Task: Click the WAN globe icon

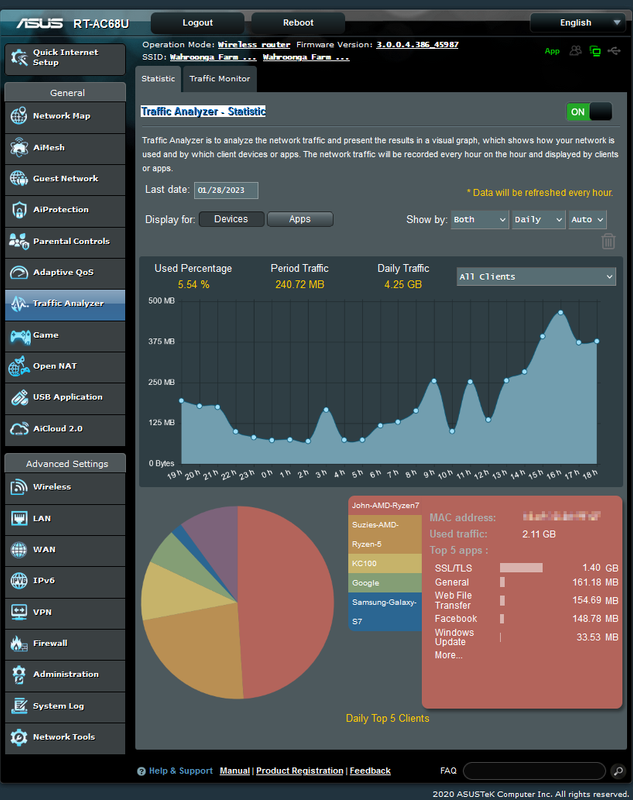Action: 19,549
